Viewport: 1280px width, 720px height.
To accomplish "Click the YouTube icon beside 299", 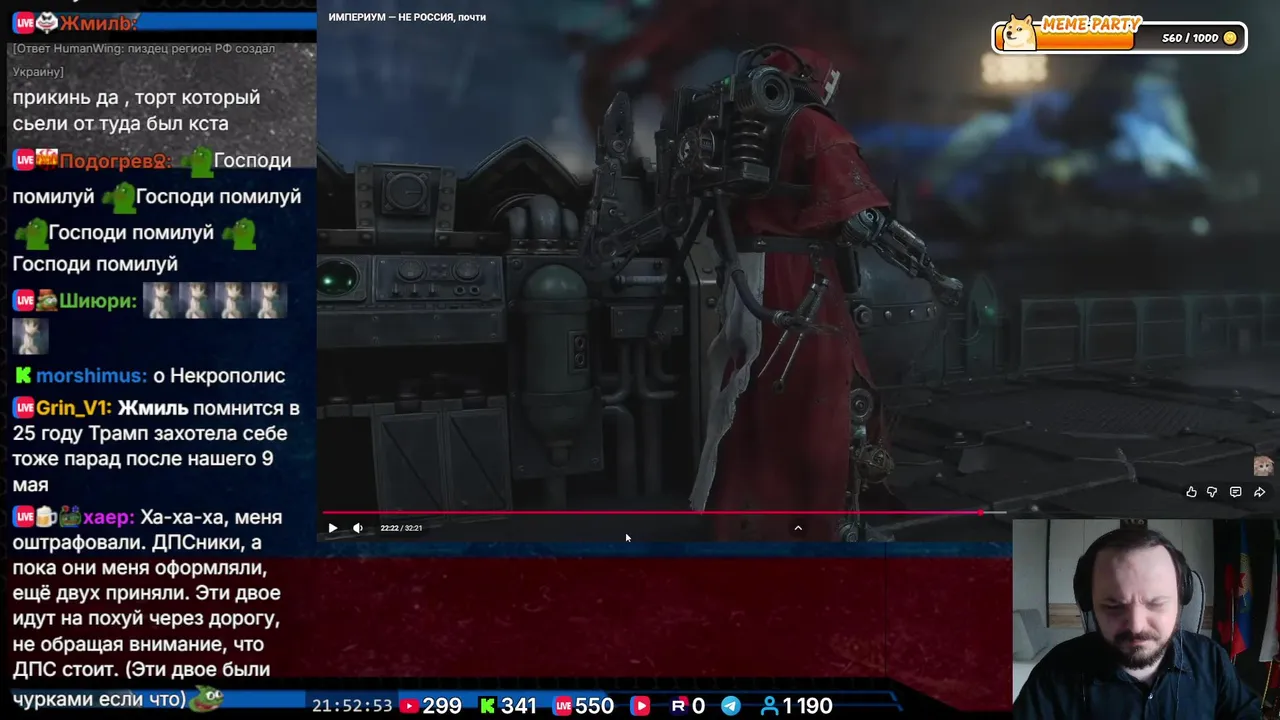I will pos(408,706).
